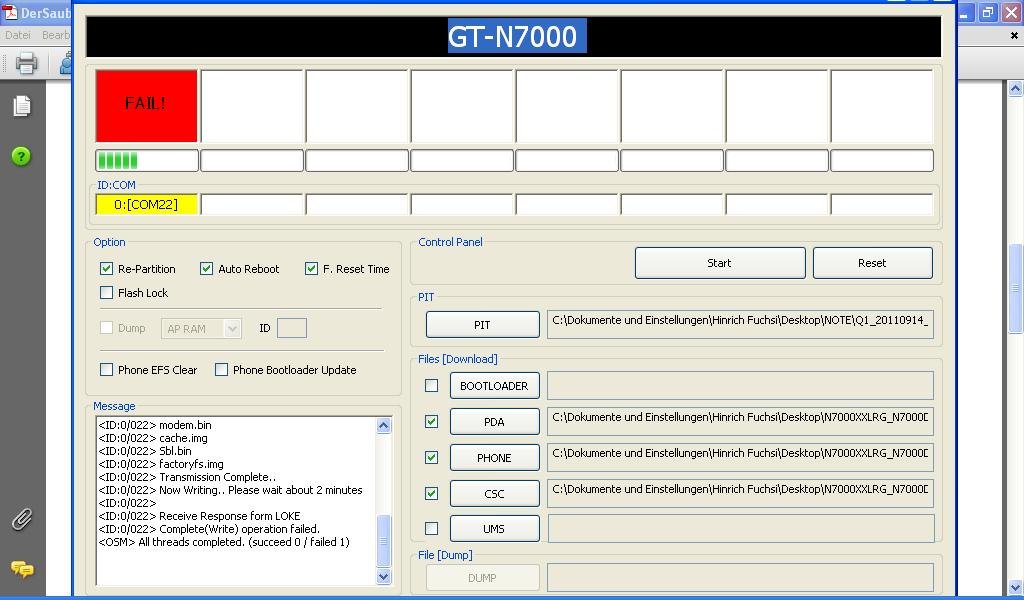This screenshot has height=600, width=1024.
Task: Close the Adobe Reader window
Action: pyautogui.click(x=1011, y=12)
